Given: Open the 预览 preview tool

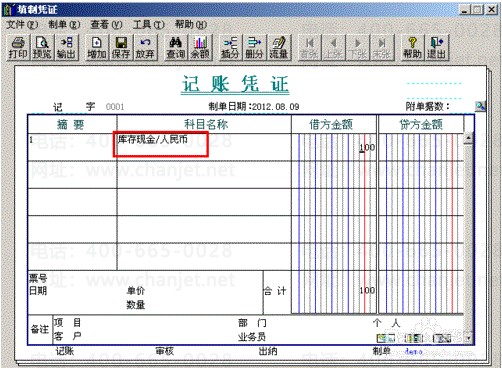Looking at the screenshot, I should point(42,47).
